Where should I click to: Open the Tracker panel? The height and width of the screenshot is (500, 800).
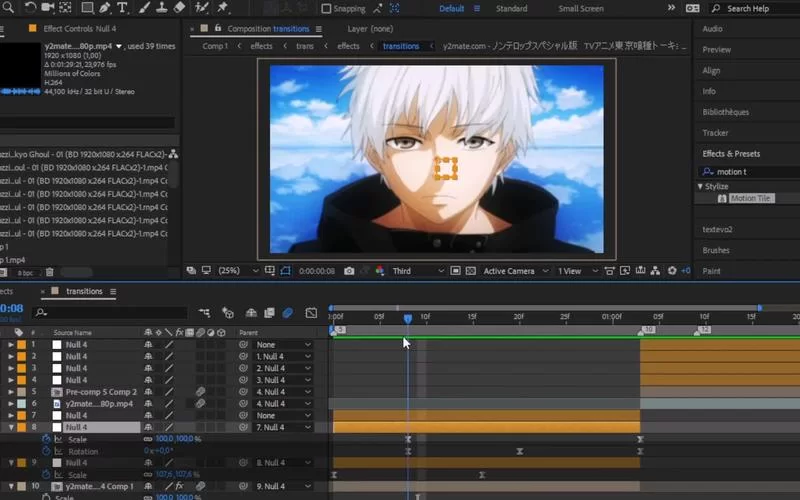pyautogui.click(x=715, y=133)
